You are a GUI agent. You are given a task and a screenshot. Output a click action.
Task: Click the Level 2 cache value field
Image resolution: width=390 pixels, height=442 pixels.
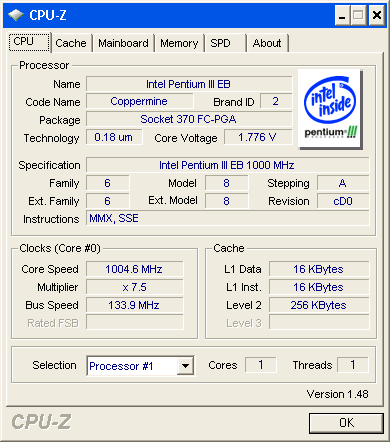point(319,305)
